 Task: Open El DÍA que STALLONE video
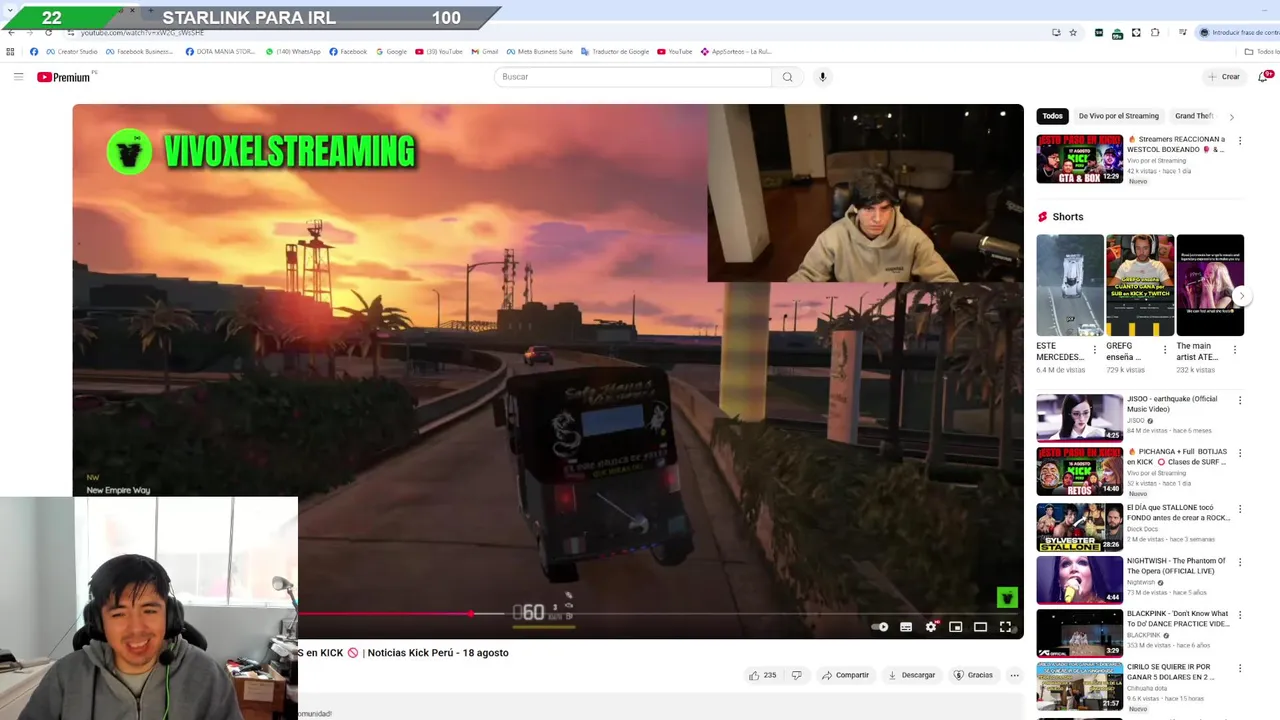[x=1079, y=527]
